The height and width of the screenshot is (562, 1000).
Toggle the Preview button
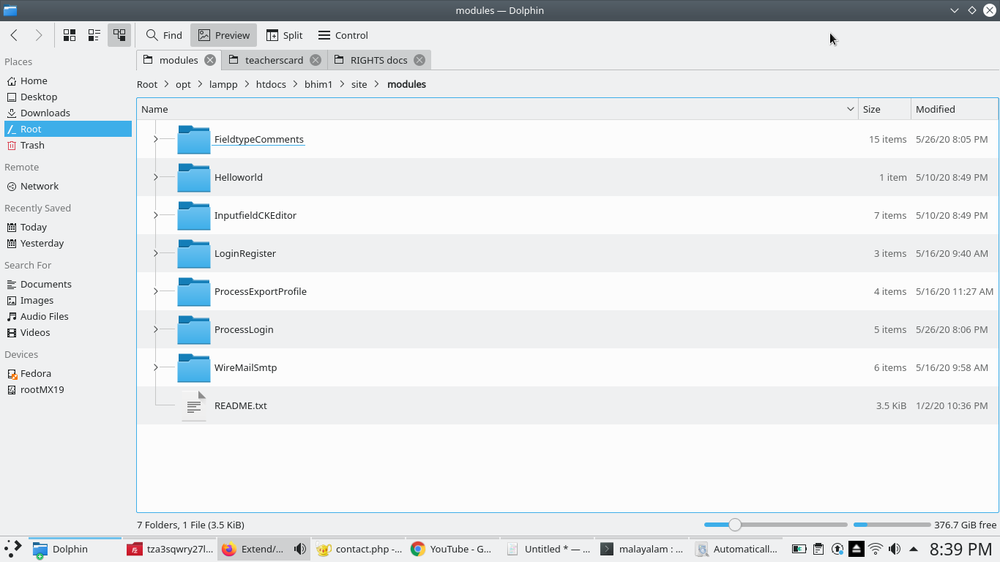223,35
